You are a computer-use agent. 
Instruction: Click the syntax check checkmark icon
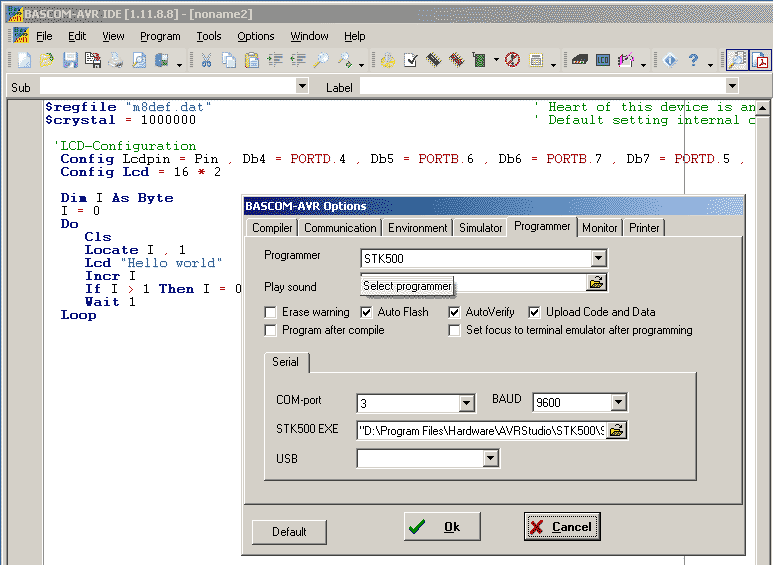[x=411, y=60]
